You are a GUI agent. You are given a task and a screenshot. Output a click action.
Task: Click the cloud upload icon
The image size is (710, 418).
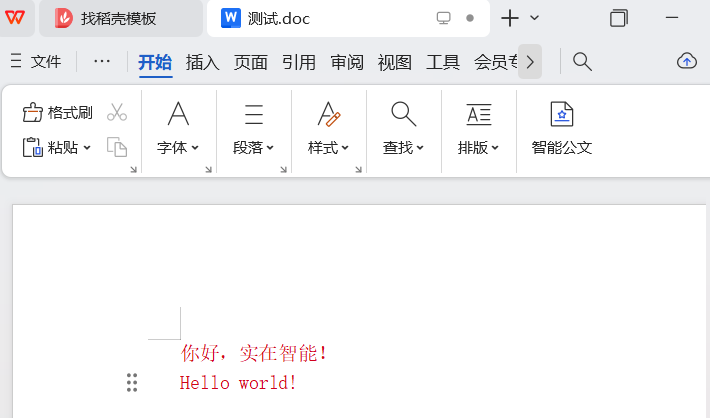(687, 61)
